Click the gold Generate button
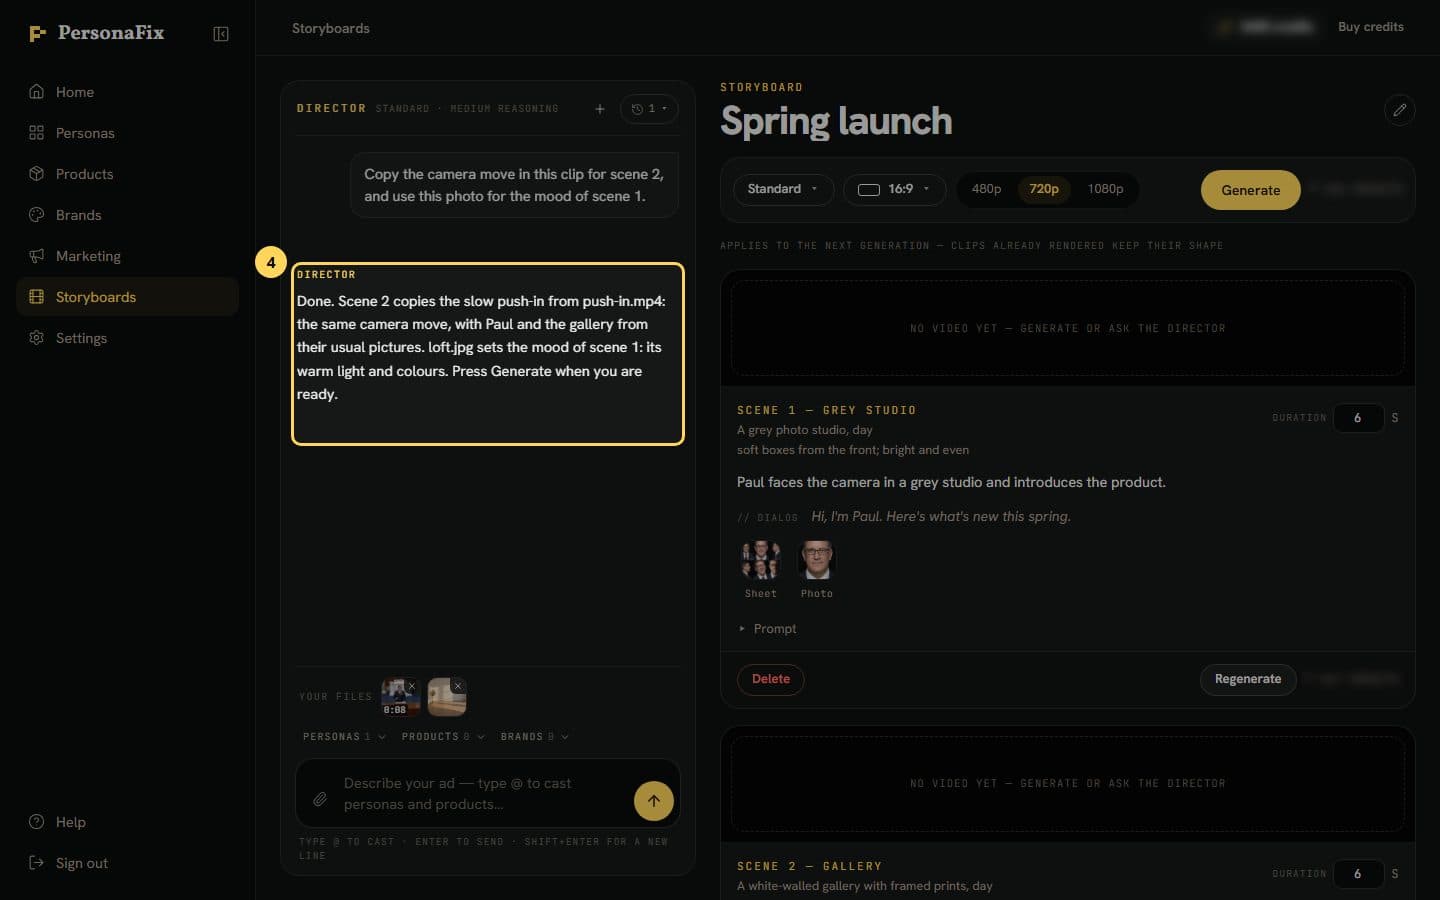Screen dimensions: 1440x900 coord(1250,190)
